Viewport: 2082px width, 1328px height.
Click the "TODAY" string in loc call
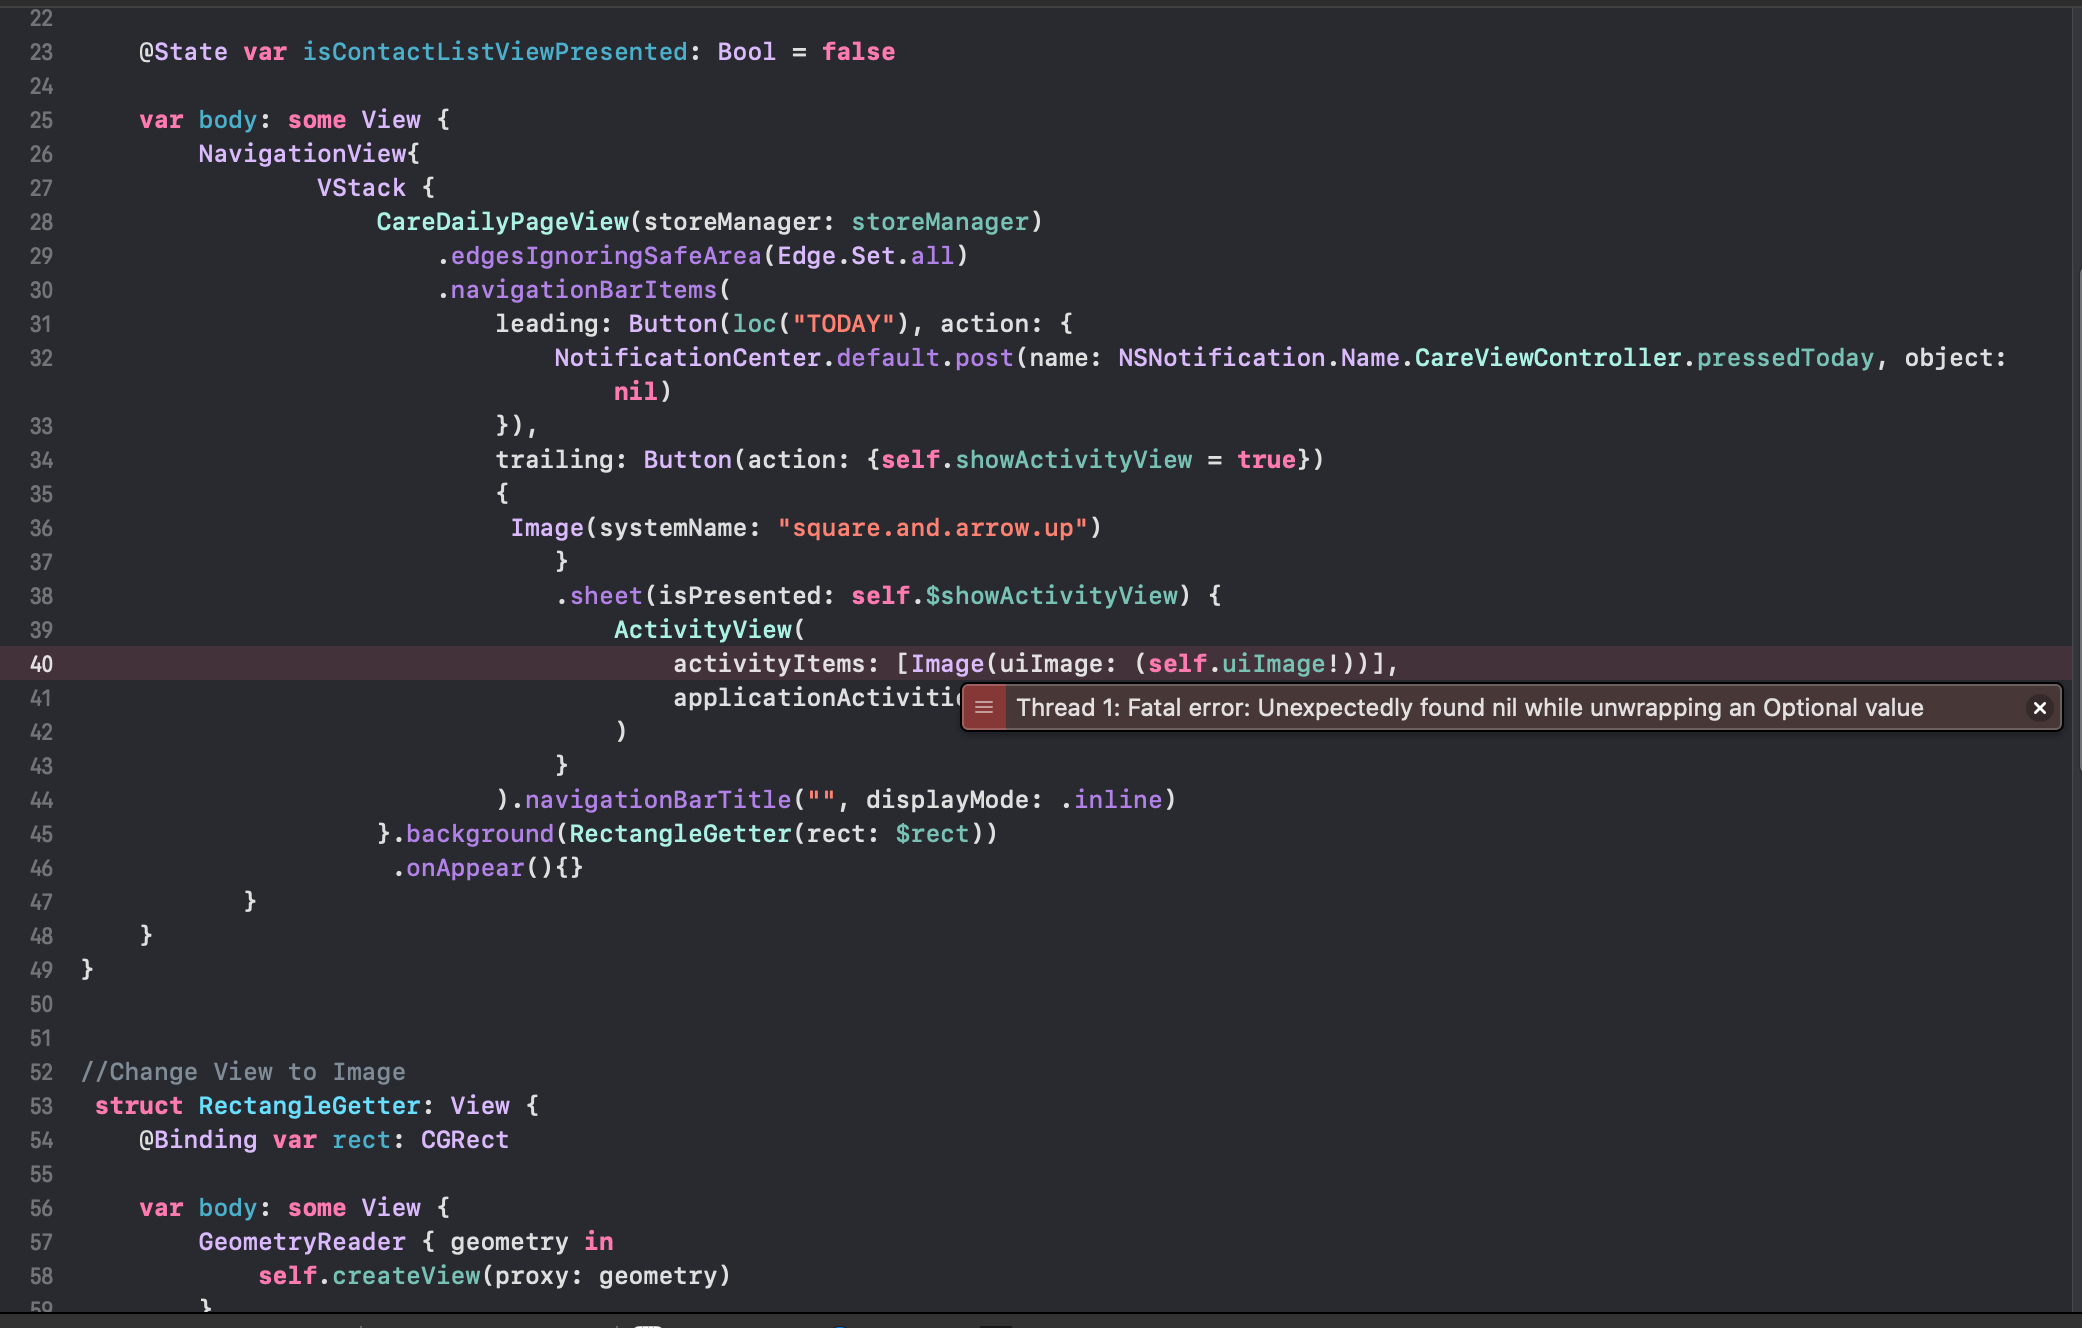(843, 324)
